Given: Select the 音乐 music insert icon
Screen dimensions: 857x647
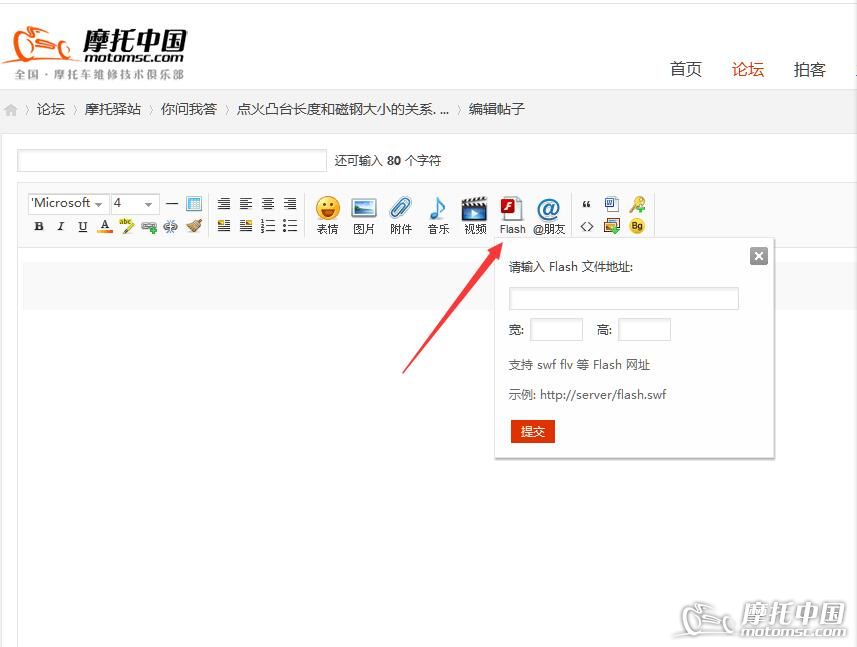Looking at the screenshot, I should (437, 212).
